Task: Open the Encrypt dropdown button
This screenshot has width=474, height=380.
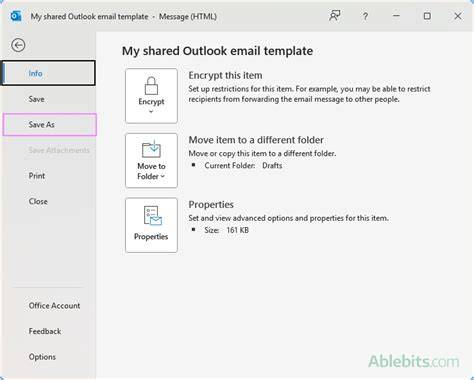Action: (x=151, y=96)
